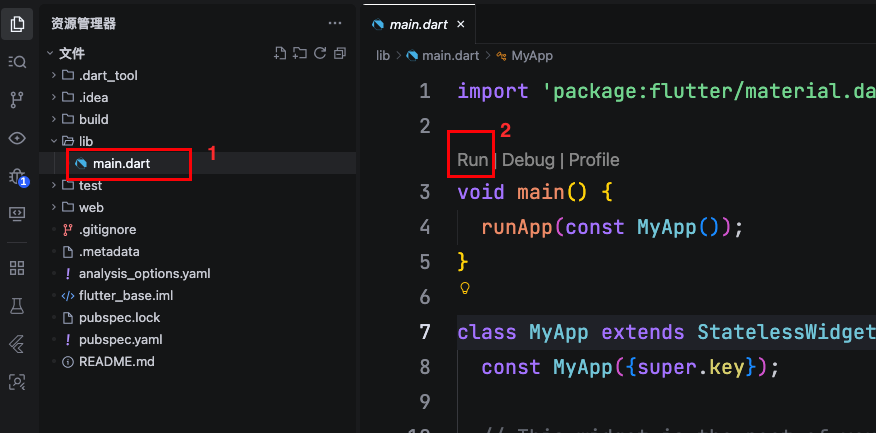Open the Source Control view
876x433 pixels.
pos(17,100)
